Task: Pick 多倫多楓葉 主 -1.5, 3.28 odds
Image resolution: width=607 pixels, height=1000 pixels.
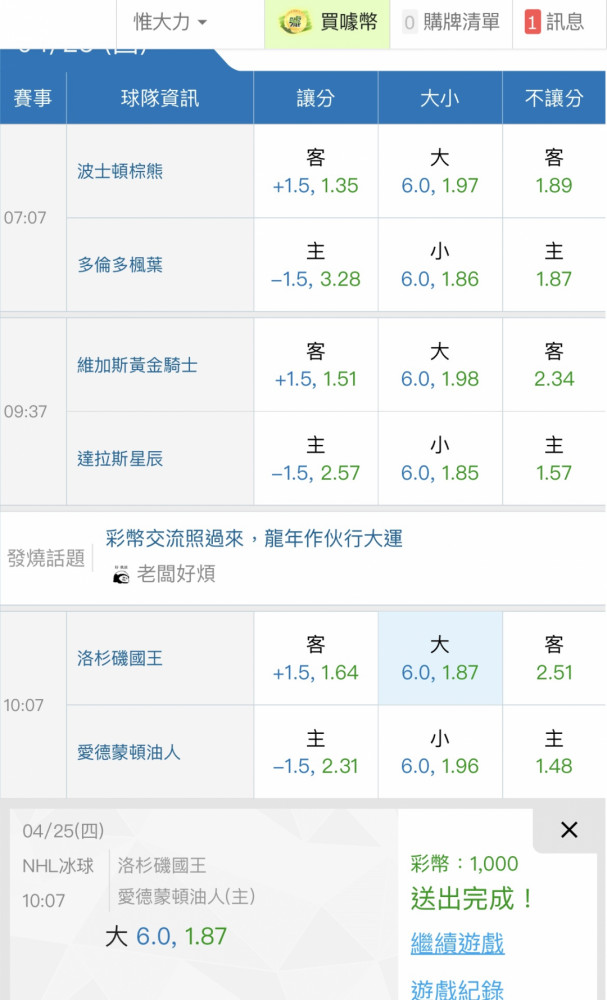Action: 316,265
